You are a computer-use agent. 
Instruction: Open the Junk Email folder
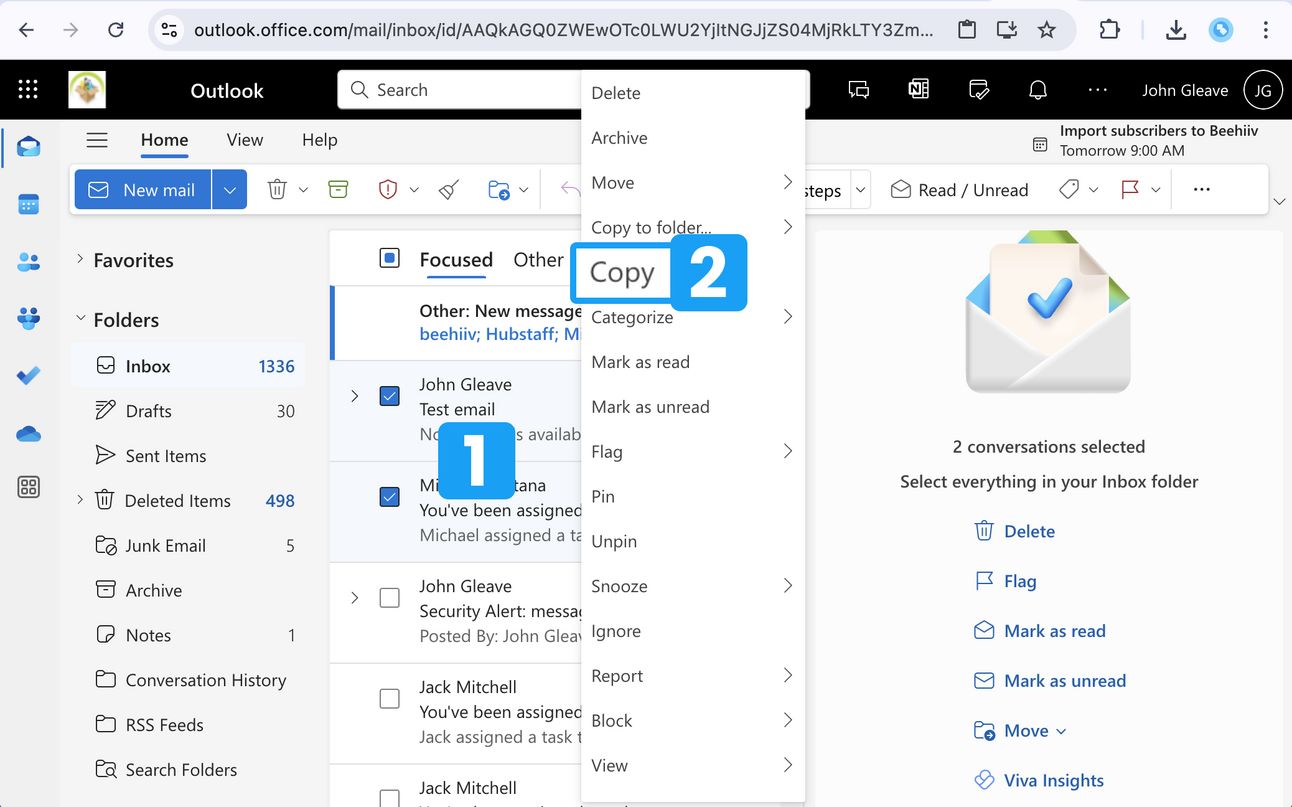165,546
